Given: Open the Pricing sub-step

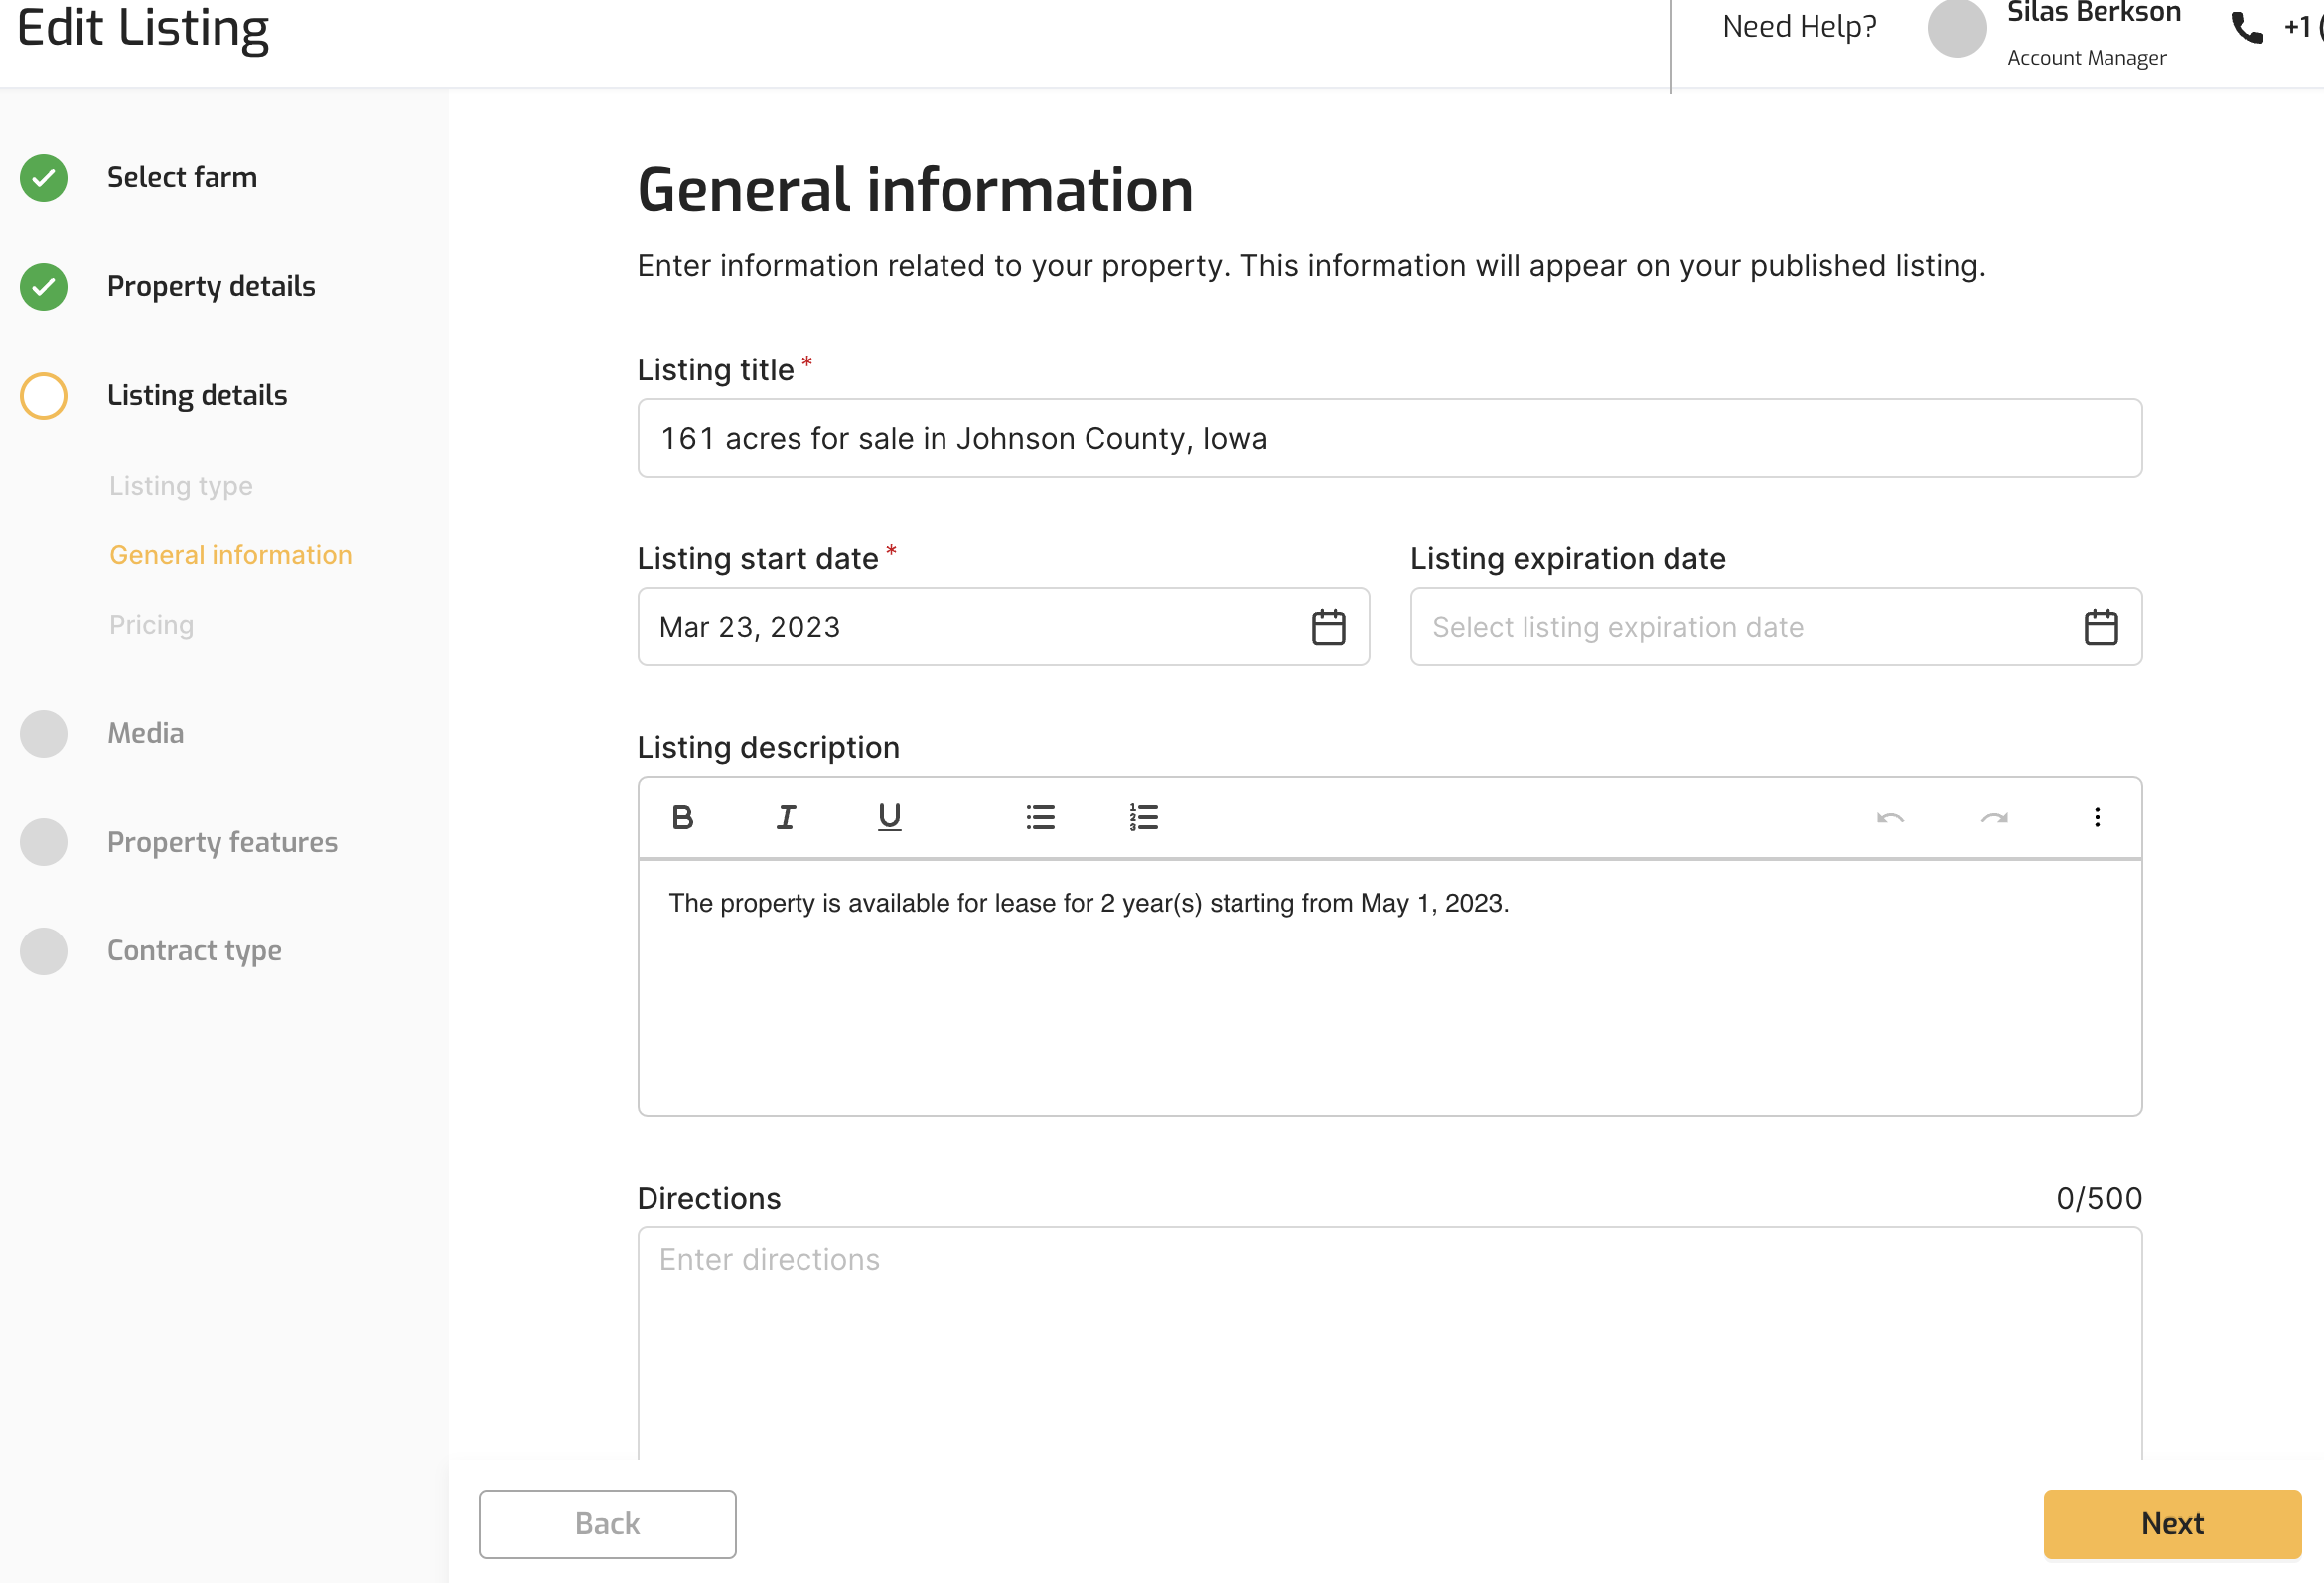Looking at the screenshot, I should tap(151, 625).
